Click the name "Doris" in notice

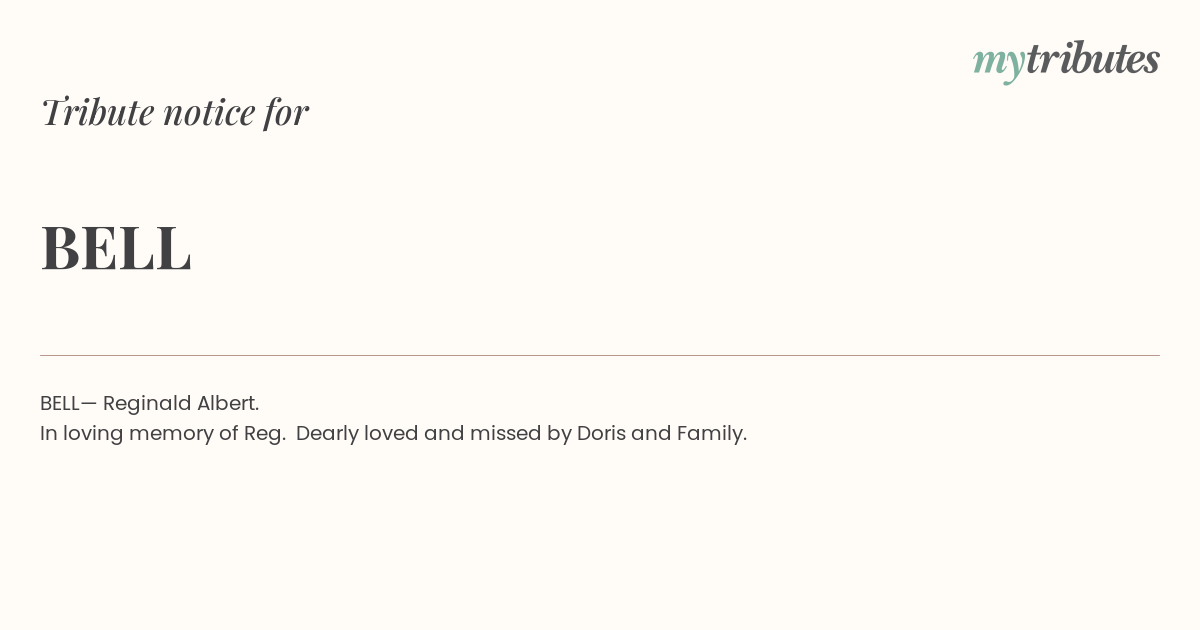tap(601, 433)
